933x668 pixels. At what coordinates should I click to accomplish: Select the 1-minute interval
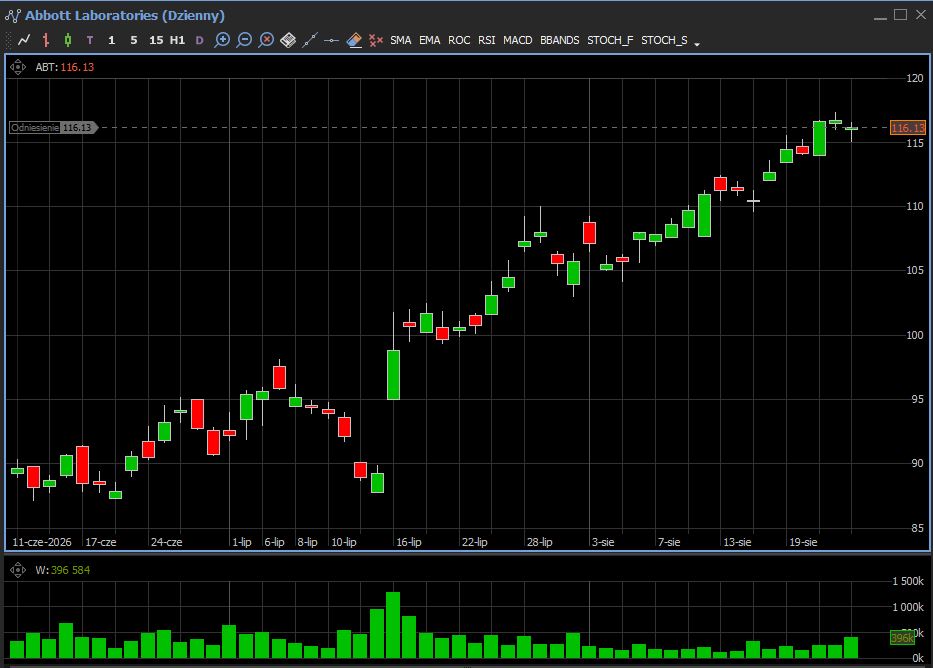pos(111,40)
